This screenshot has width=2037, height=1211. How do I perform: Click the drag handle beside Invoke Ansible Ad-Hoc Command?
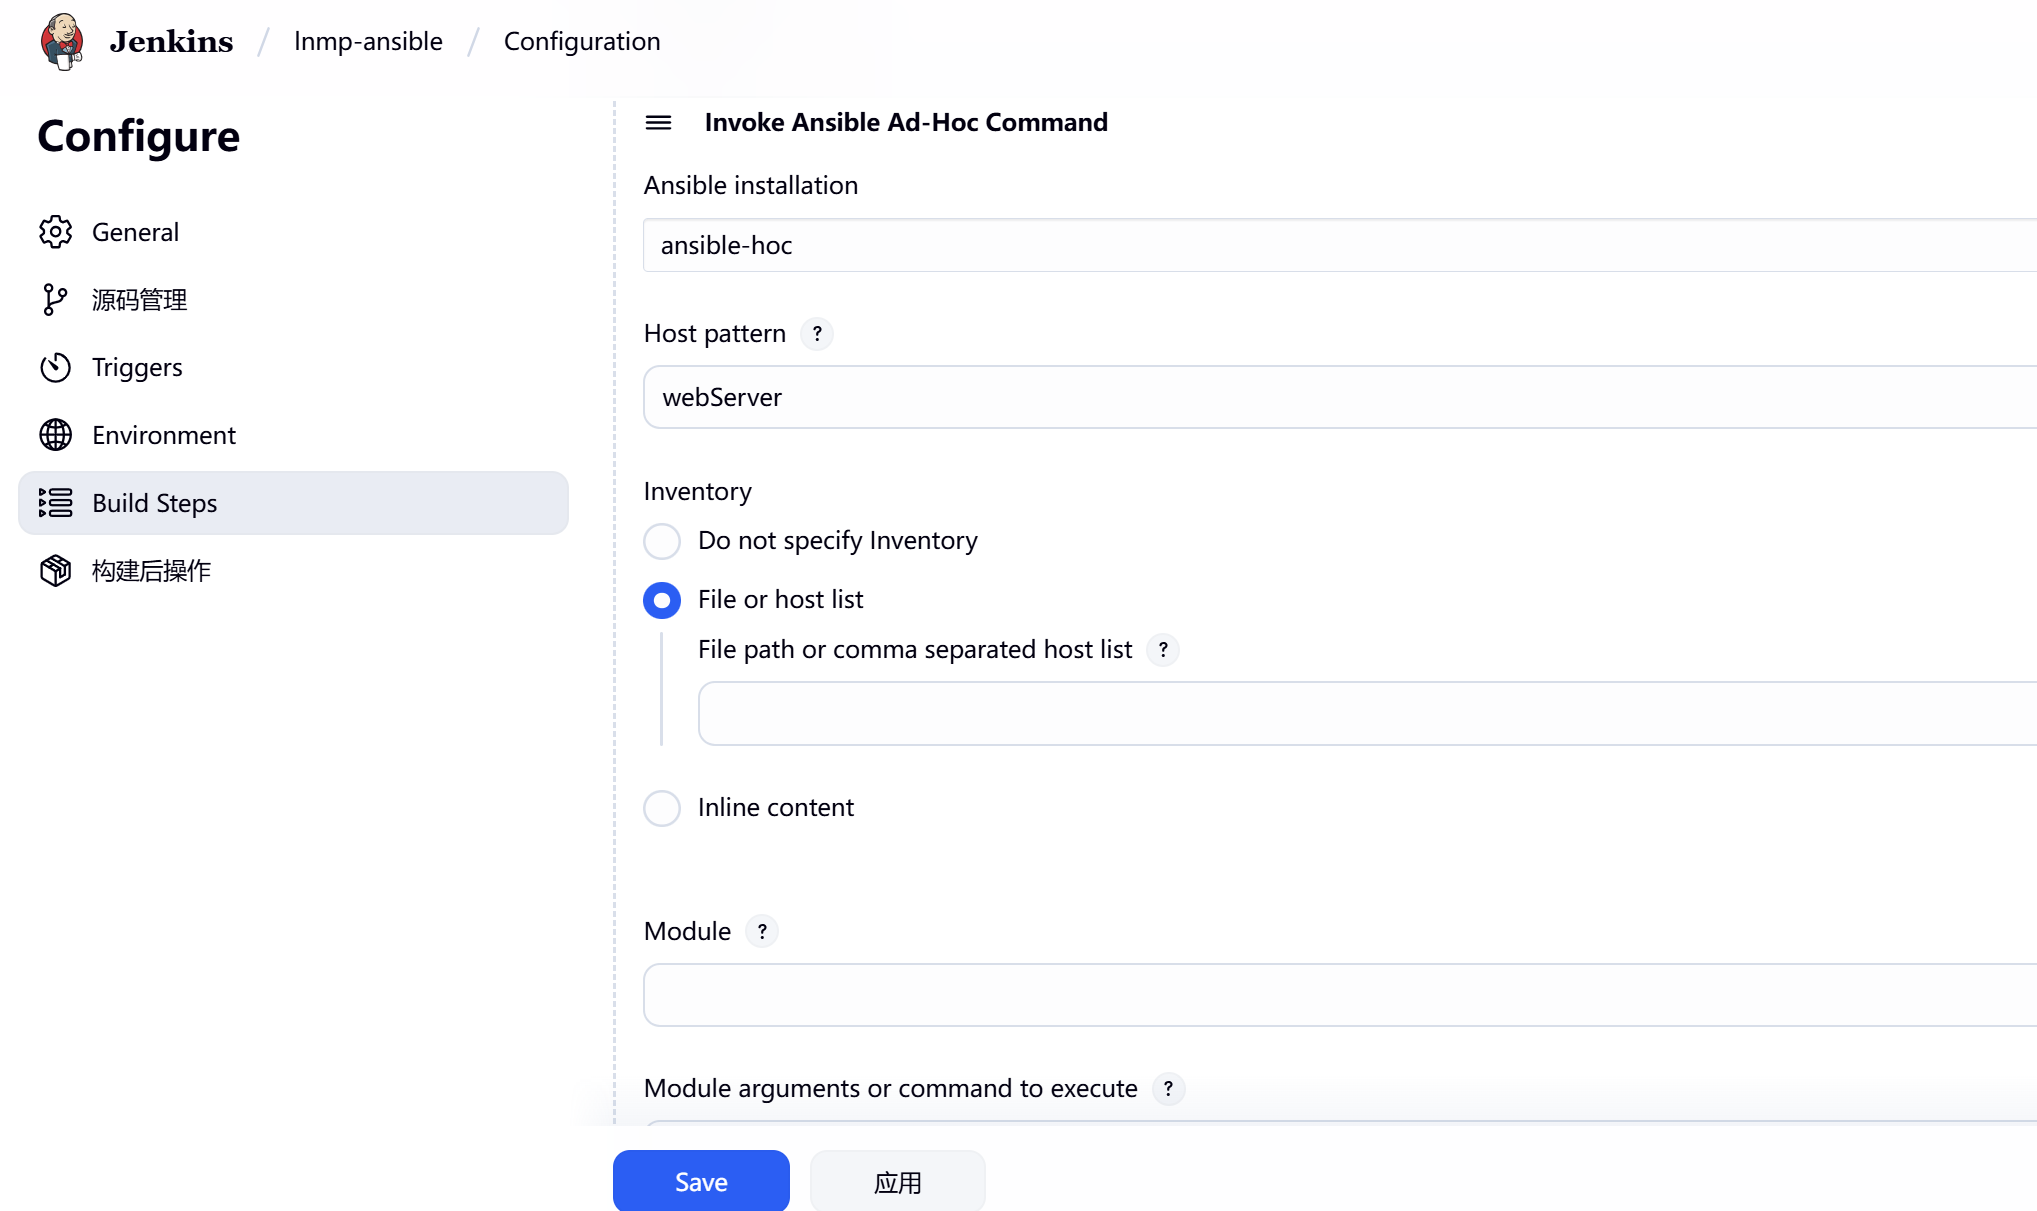pyautogui.click(x=658, y=122)
